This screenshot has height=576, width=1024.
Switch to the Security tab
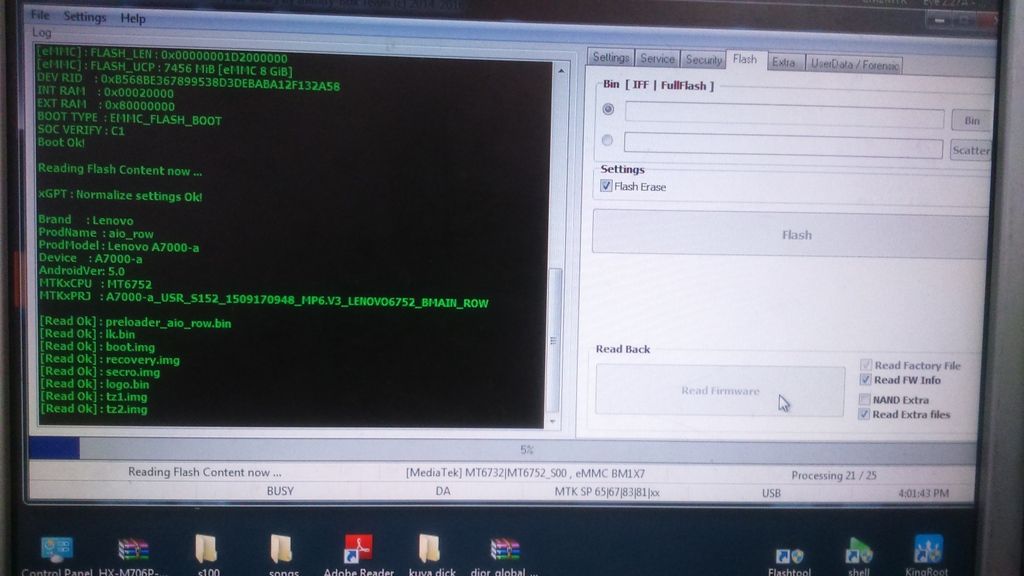point(703,60)
